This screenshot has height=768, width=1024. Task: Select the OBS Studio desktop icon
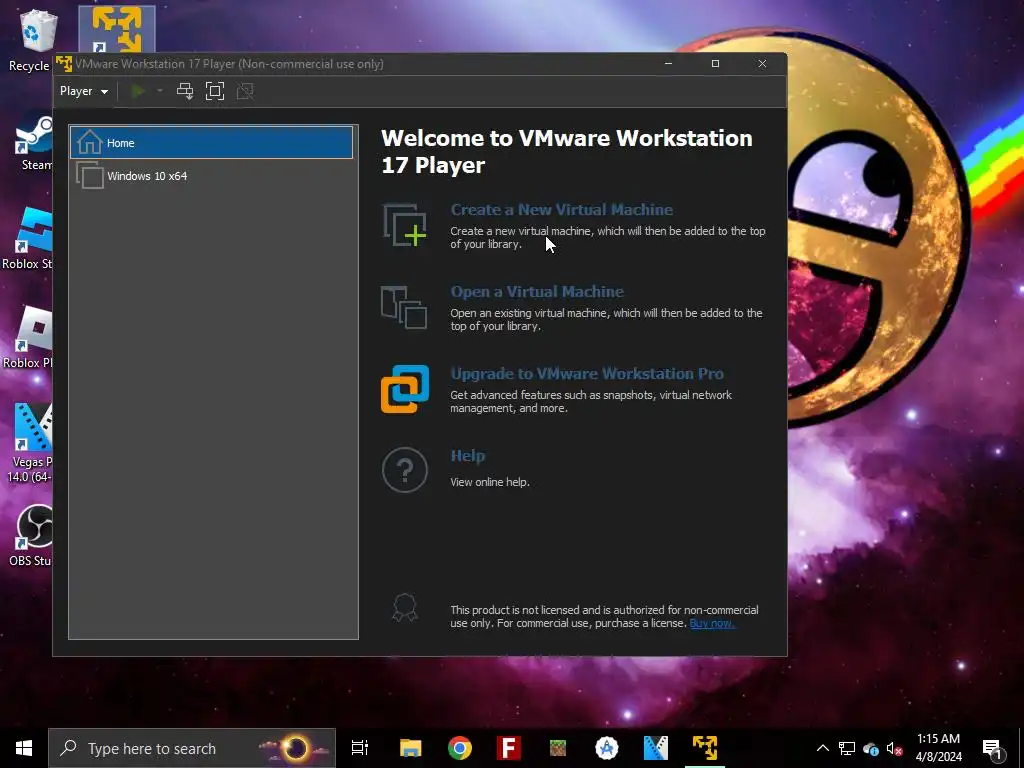tap(30, 536)
